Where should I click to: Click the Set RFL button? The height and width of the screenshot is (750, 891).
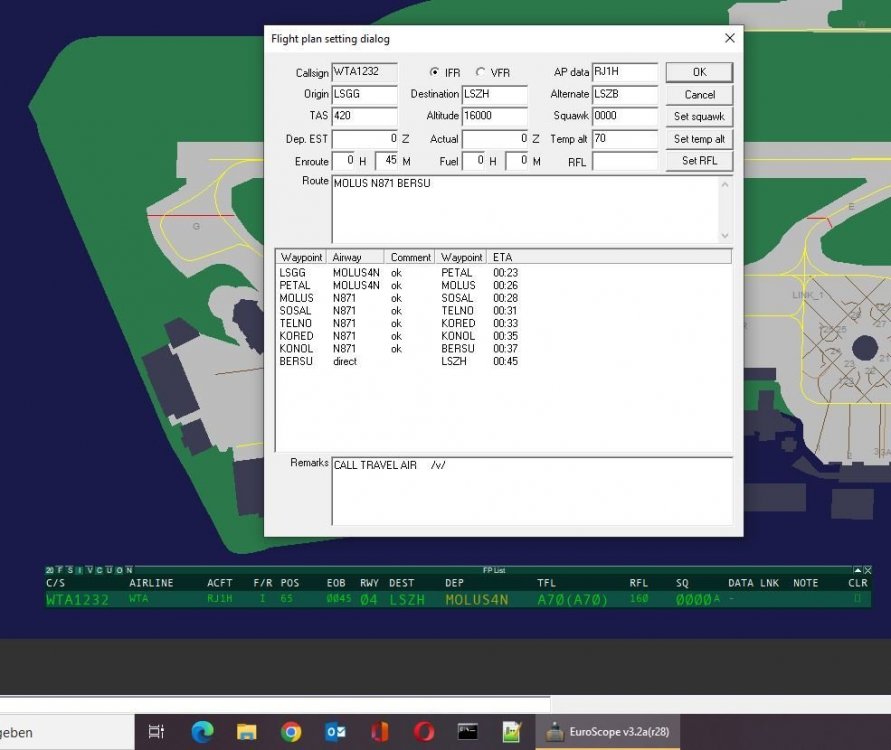699,161
